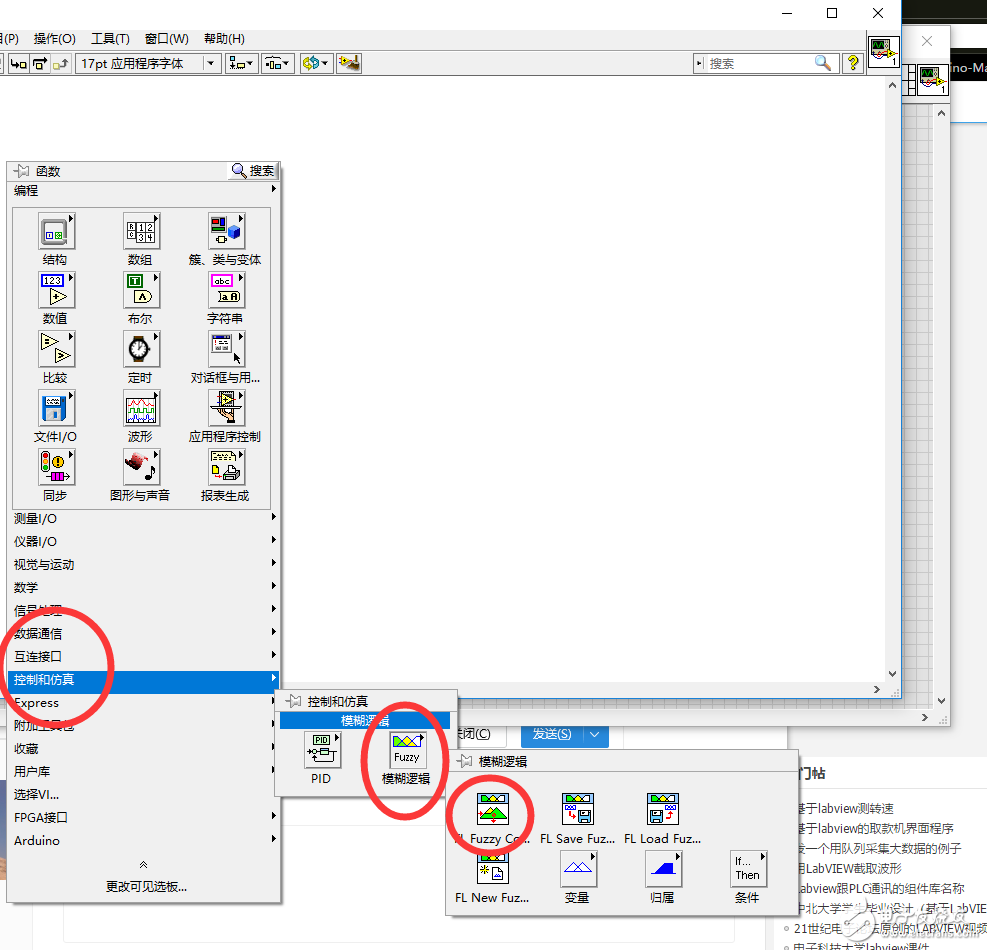The width and height of the screenshot is (987, 950).
Task: Collapse palette with the double-chevron arrow
Action: [144, 865]
